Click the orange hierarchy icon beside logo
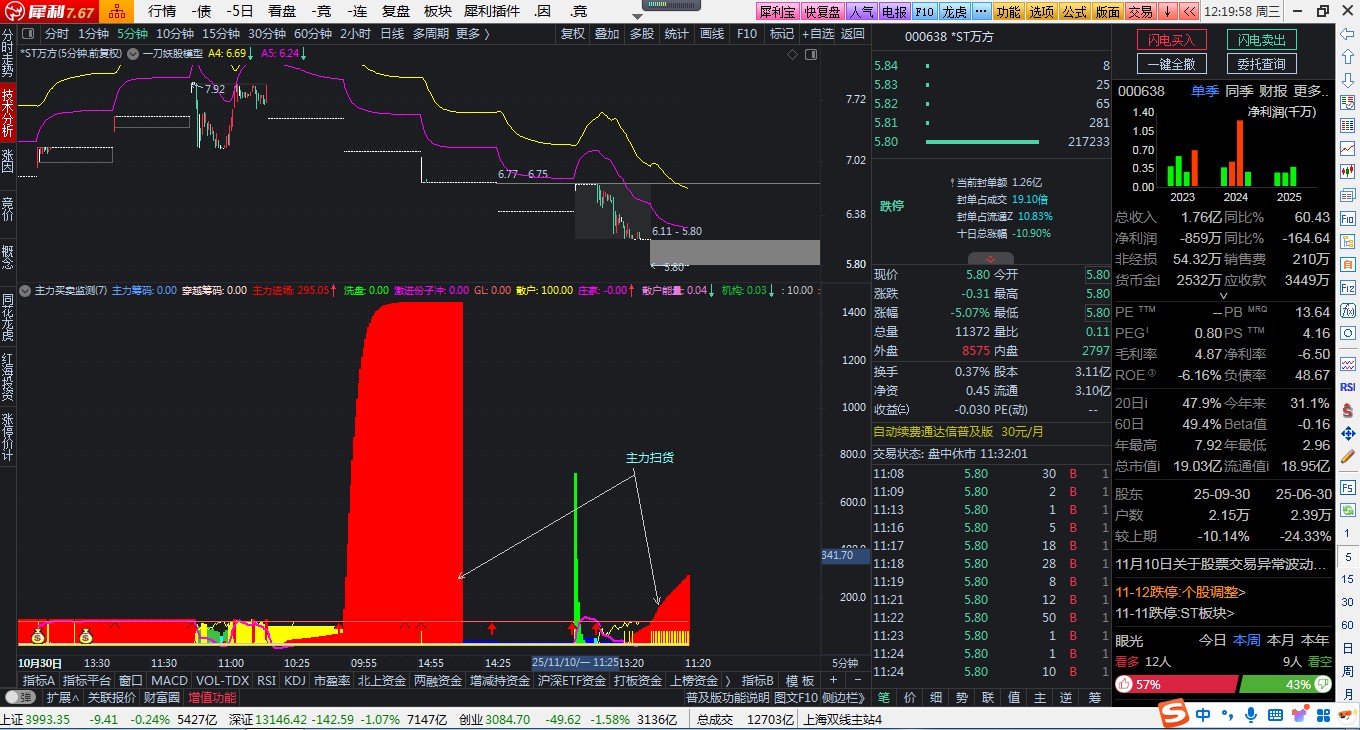The width and height of the screenshot is (1360, 730). 117,12
